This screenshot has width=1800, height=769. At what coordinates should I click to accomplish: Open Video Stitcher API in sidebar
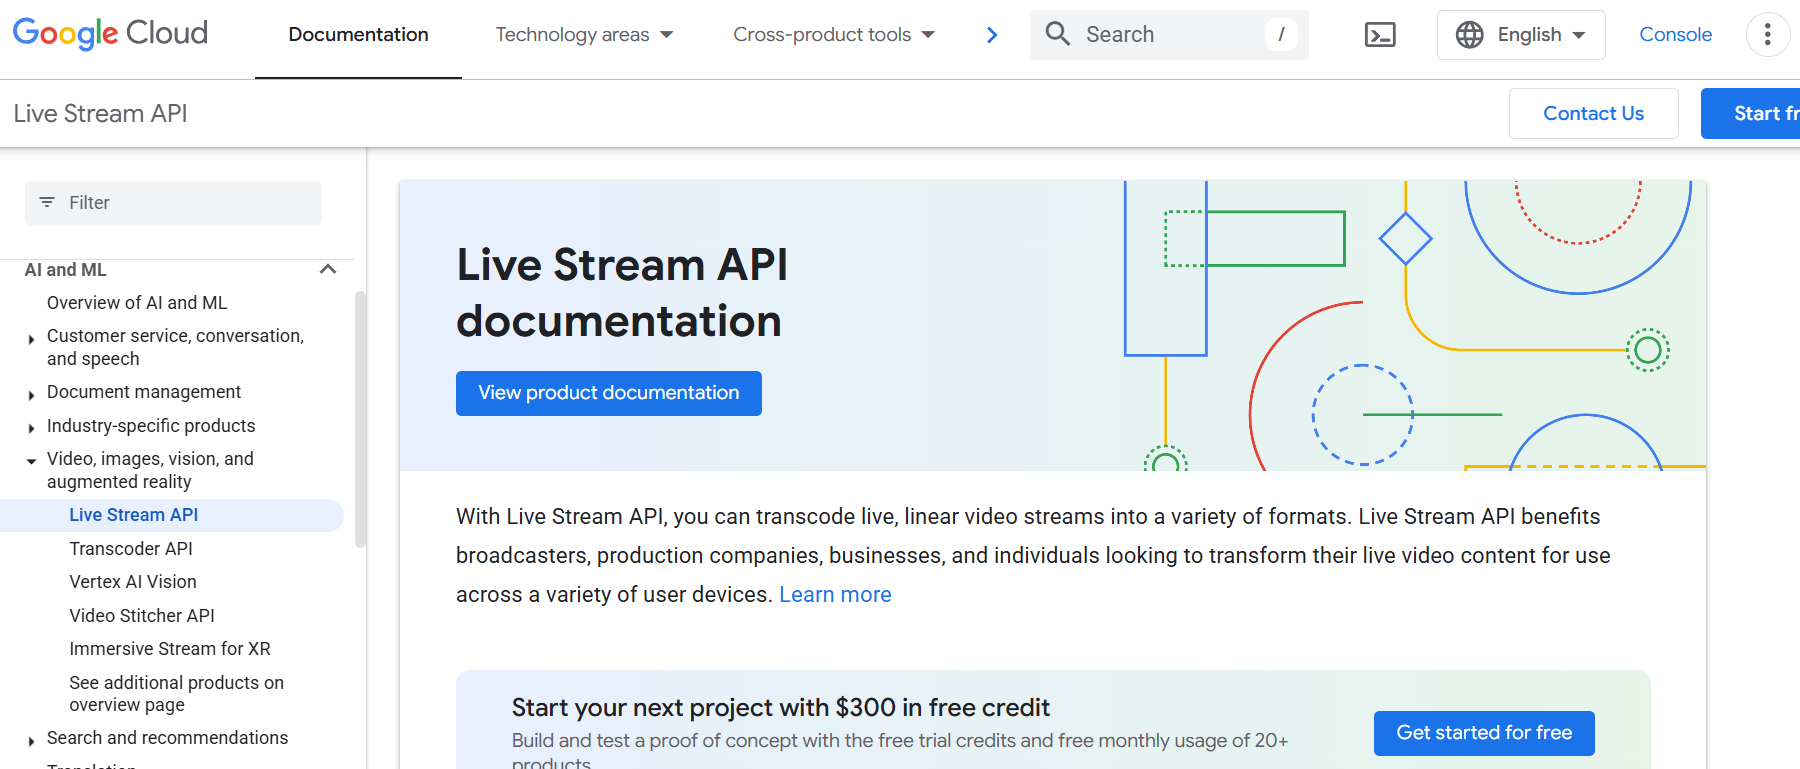pyautogui.click(x=142, y=616)
